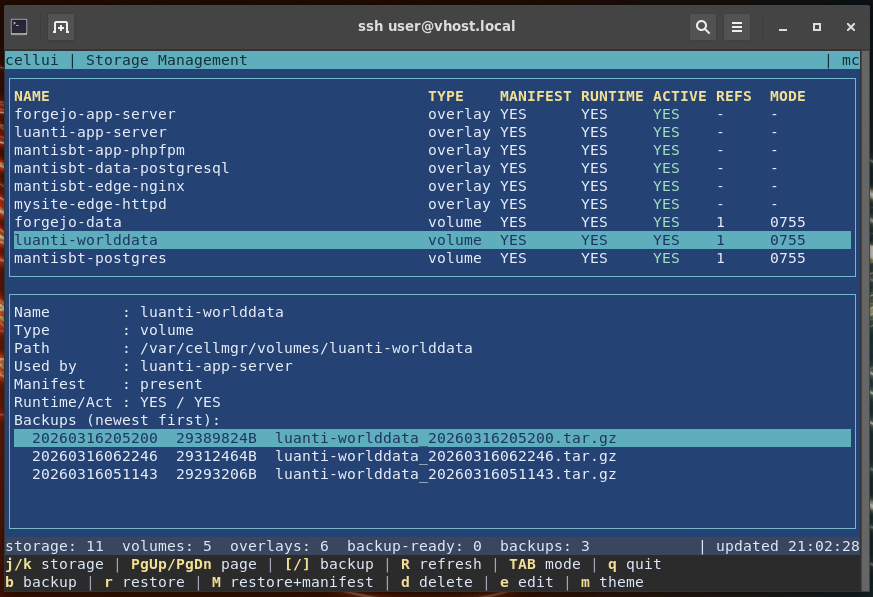Select the forgejo-app-server row
873x597 pixels.
(x=95, y=114)
